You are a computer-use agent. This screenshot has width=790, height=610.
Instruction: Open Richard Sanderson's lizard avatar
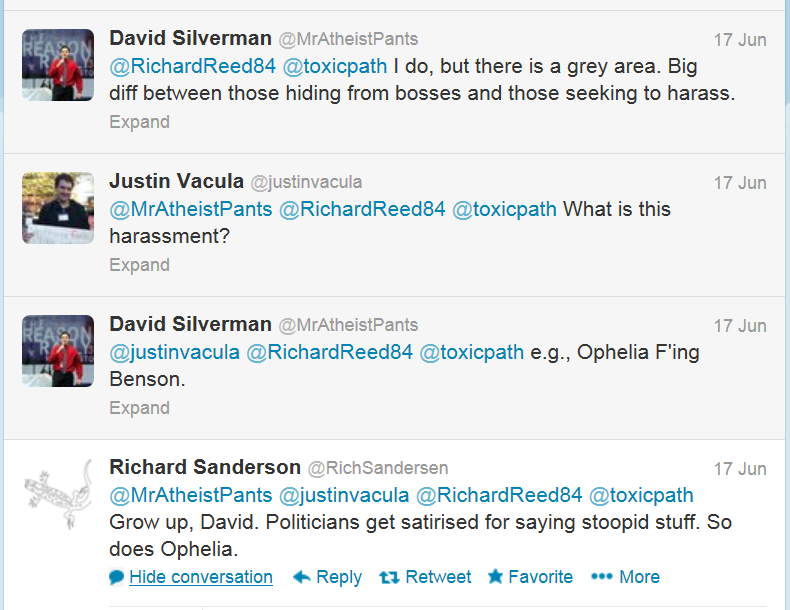[58, 494]
